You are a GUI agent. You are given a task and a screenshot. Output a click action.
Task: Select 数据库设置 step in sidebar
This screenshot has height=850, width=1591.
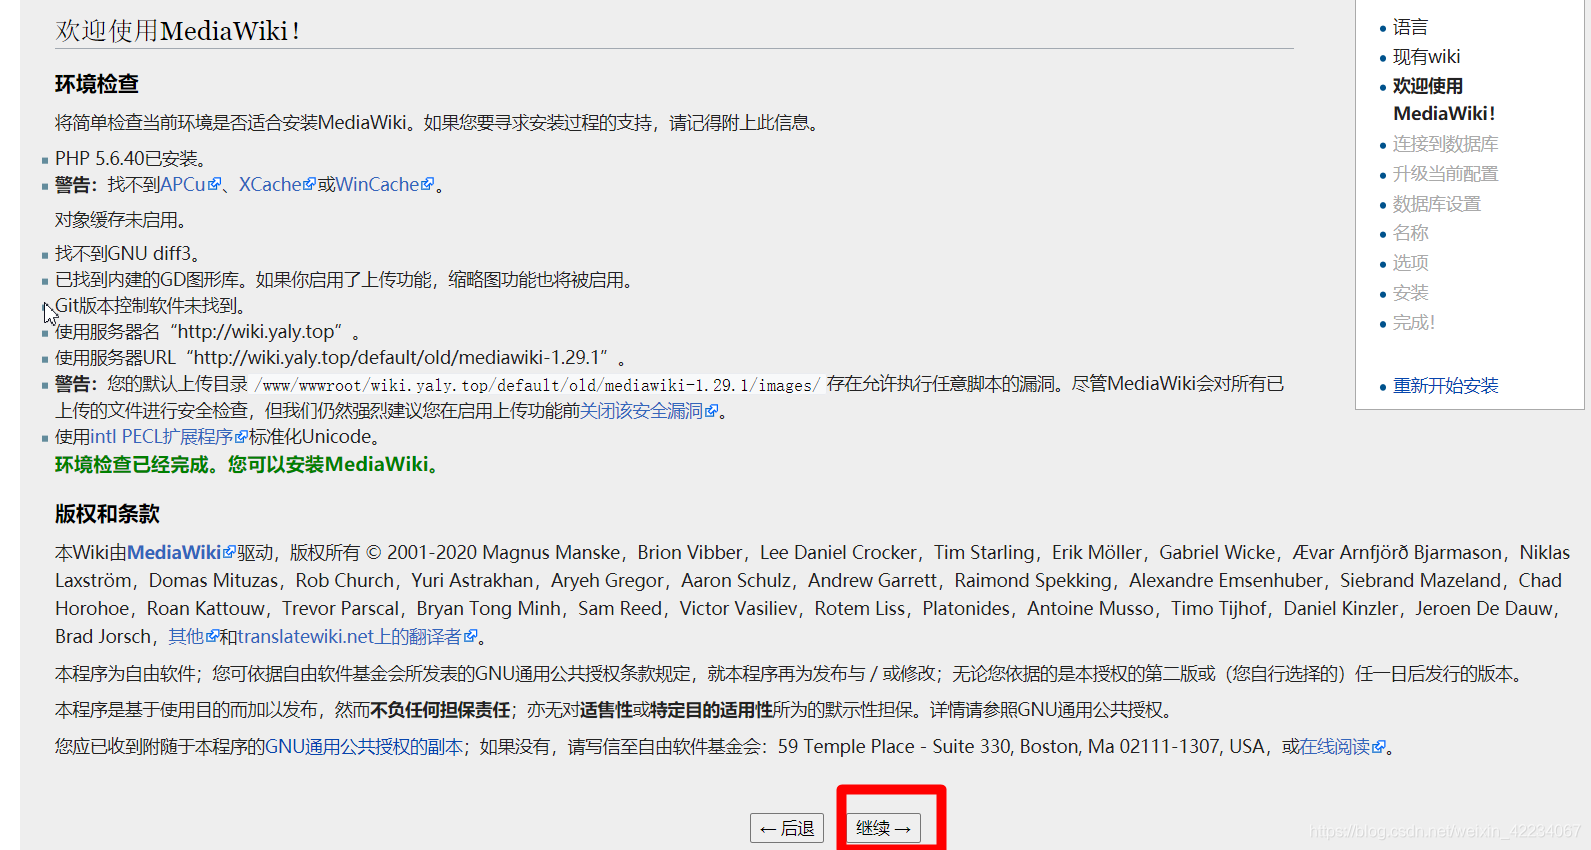(1436, 204)
